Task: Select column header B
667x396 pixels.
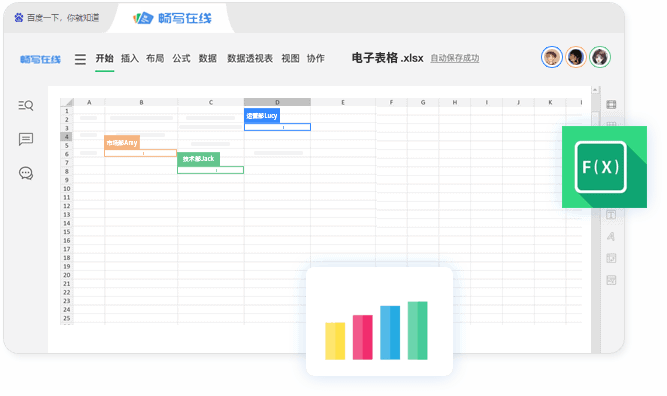Action: [x=141, y=102]
